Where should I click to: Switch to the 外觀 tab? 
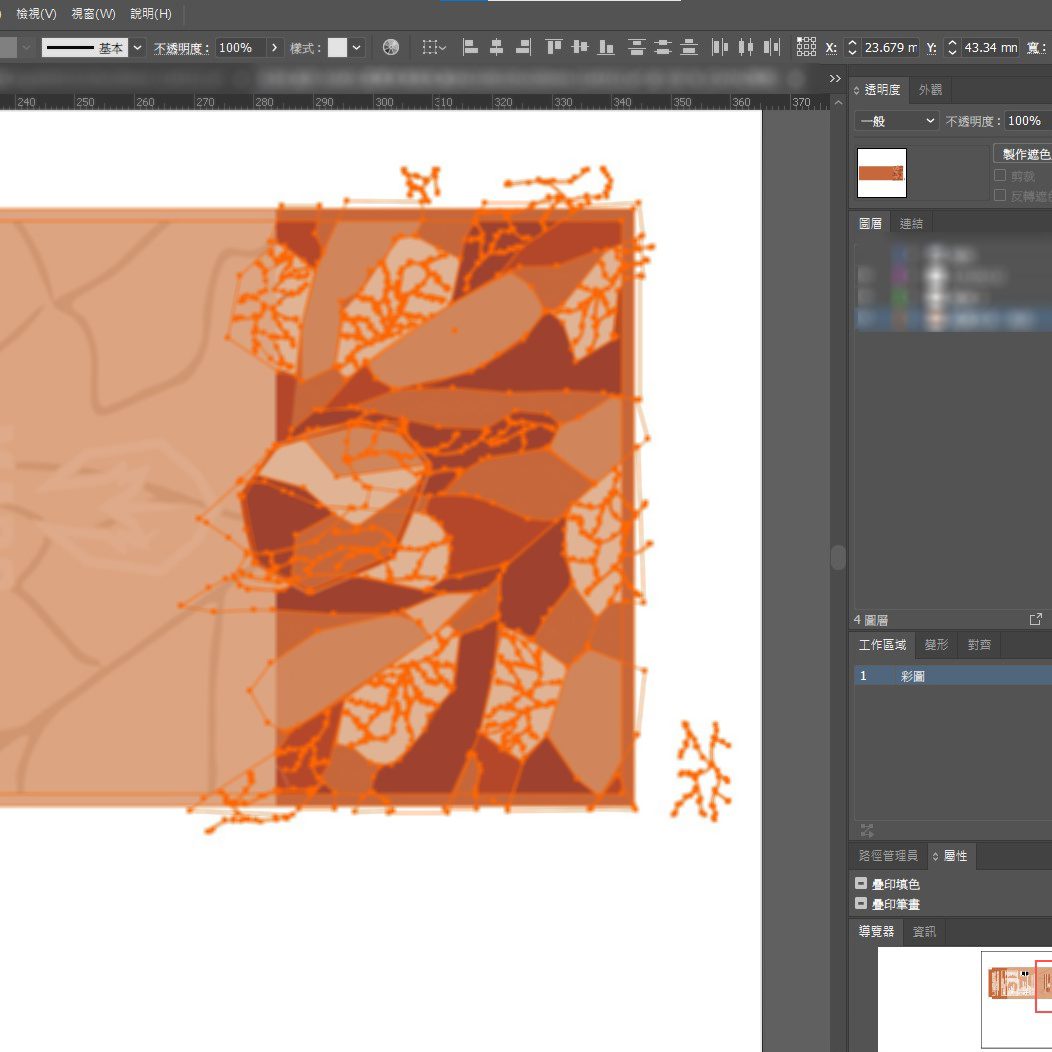pos(930,89)
